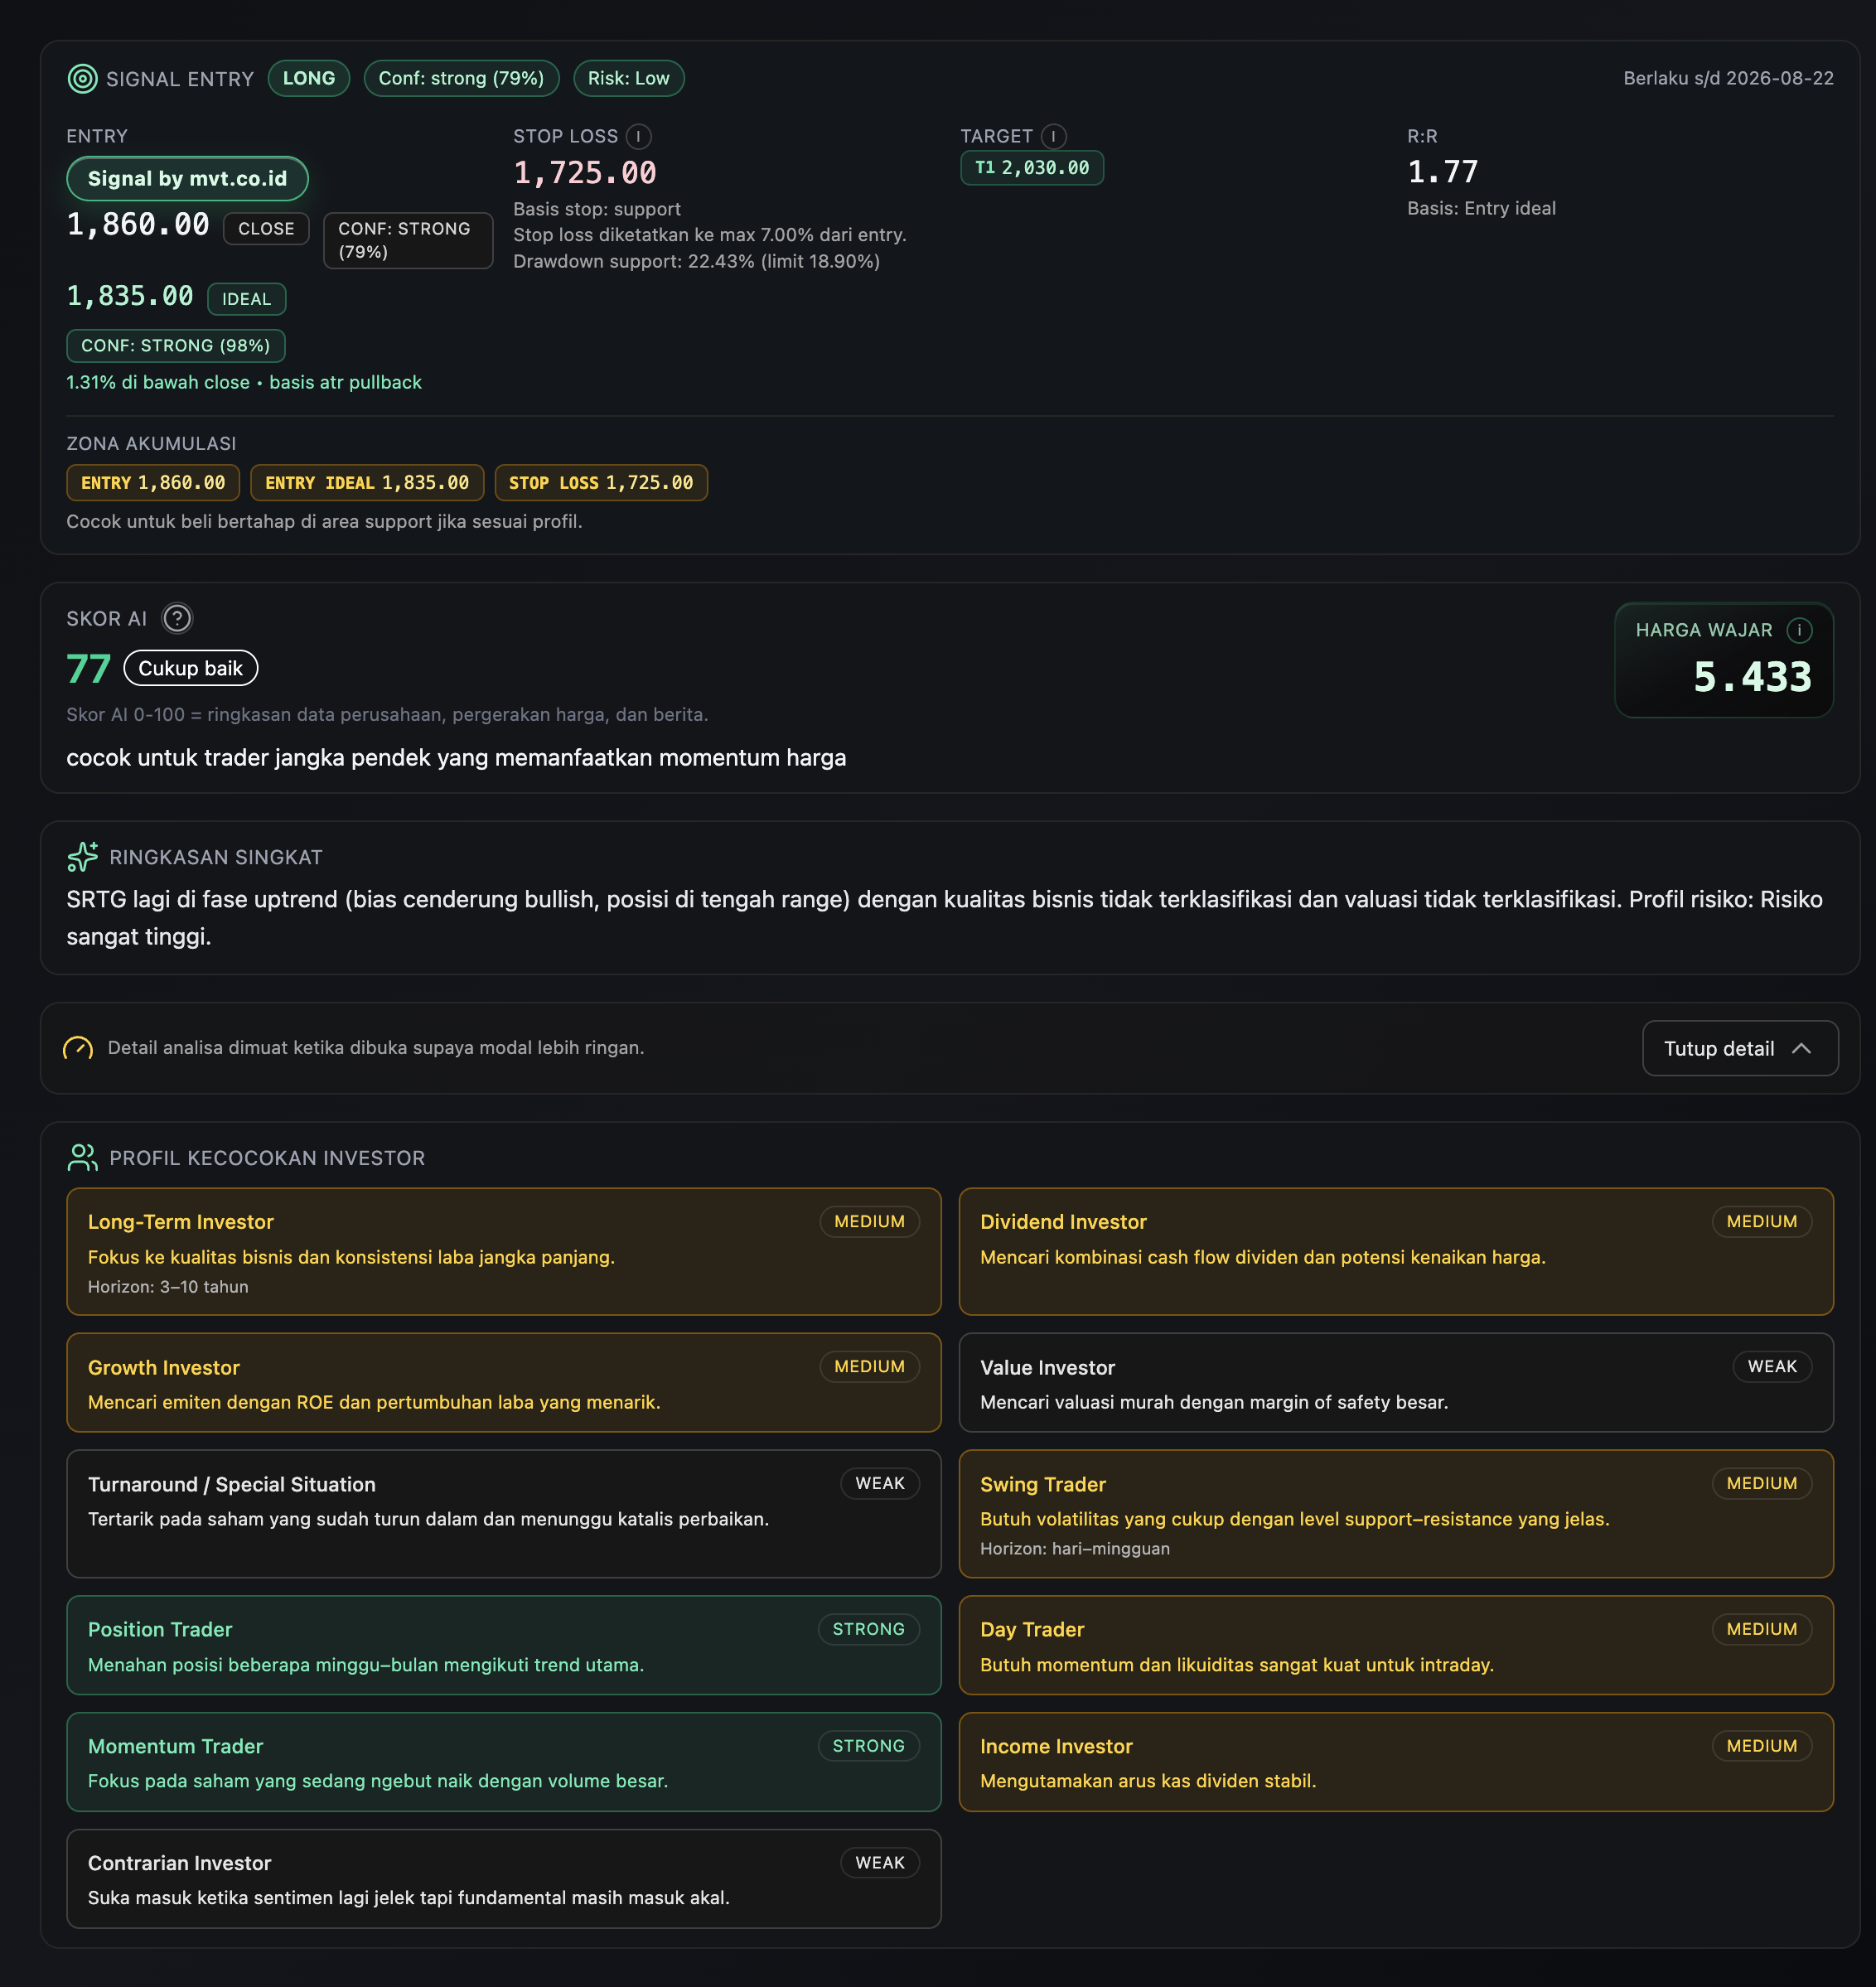This screenshot has width=1876, height=1987.
Task: Click the Profil Kecocokan Investor people icon
Action: (x=82, y=1157)
